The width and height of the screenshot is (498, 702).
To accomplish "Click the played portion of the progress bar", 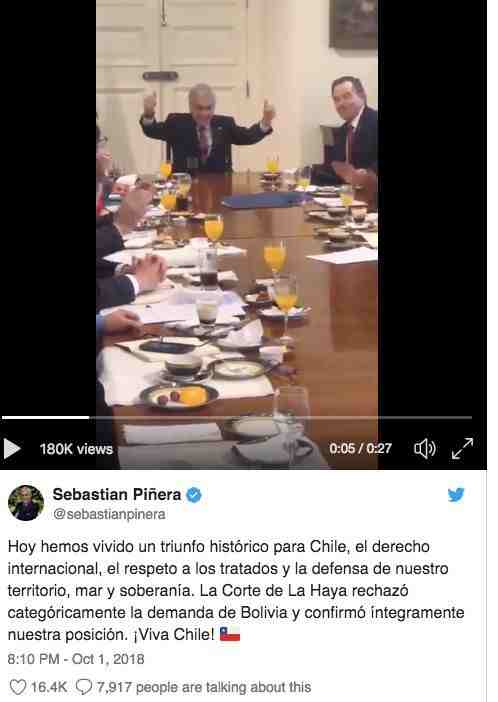I will (46, 417).
